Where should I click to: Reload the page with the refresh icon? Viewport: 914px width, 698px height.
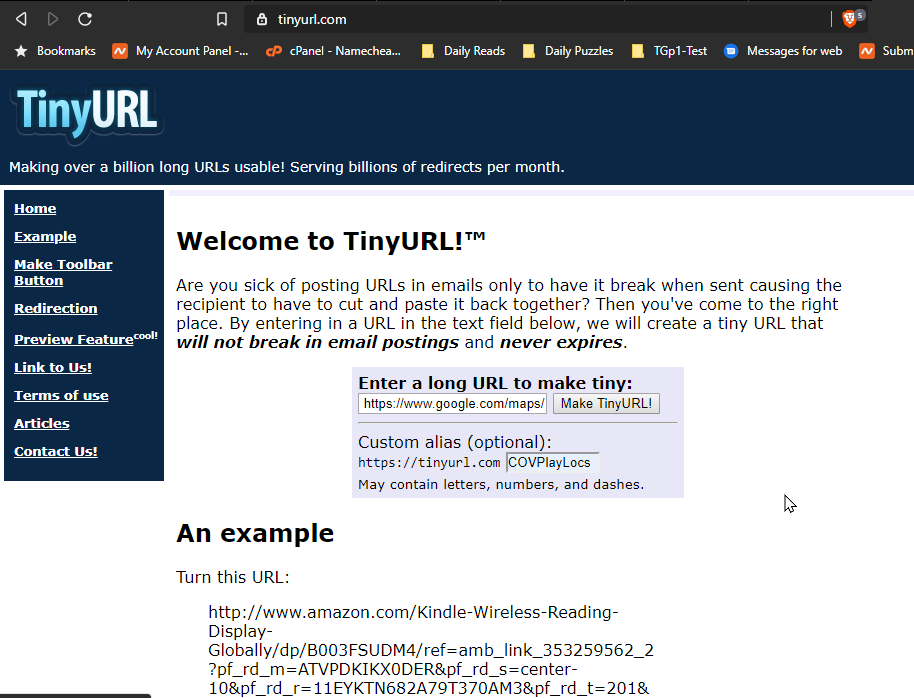click(x=85, y=19)
